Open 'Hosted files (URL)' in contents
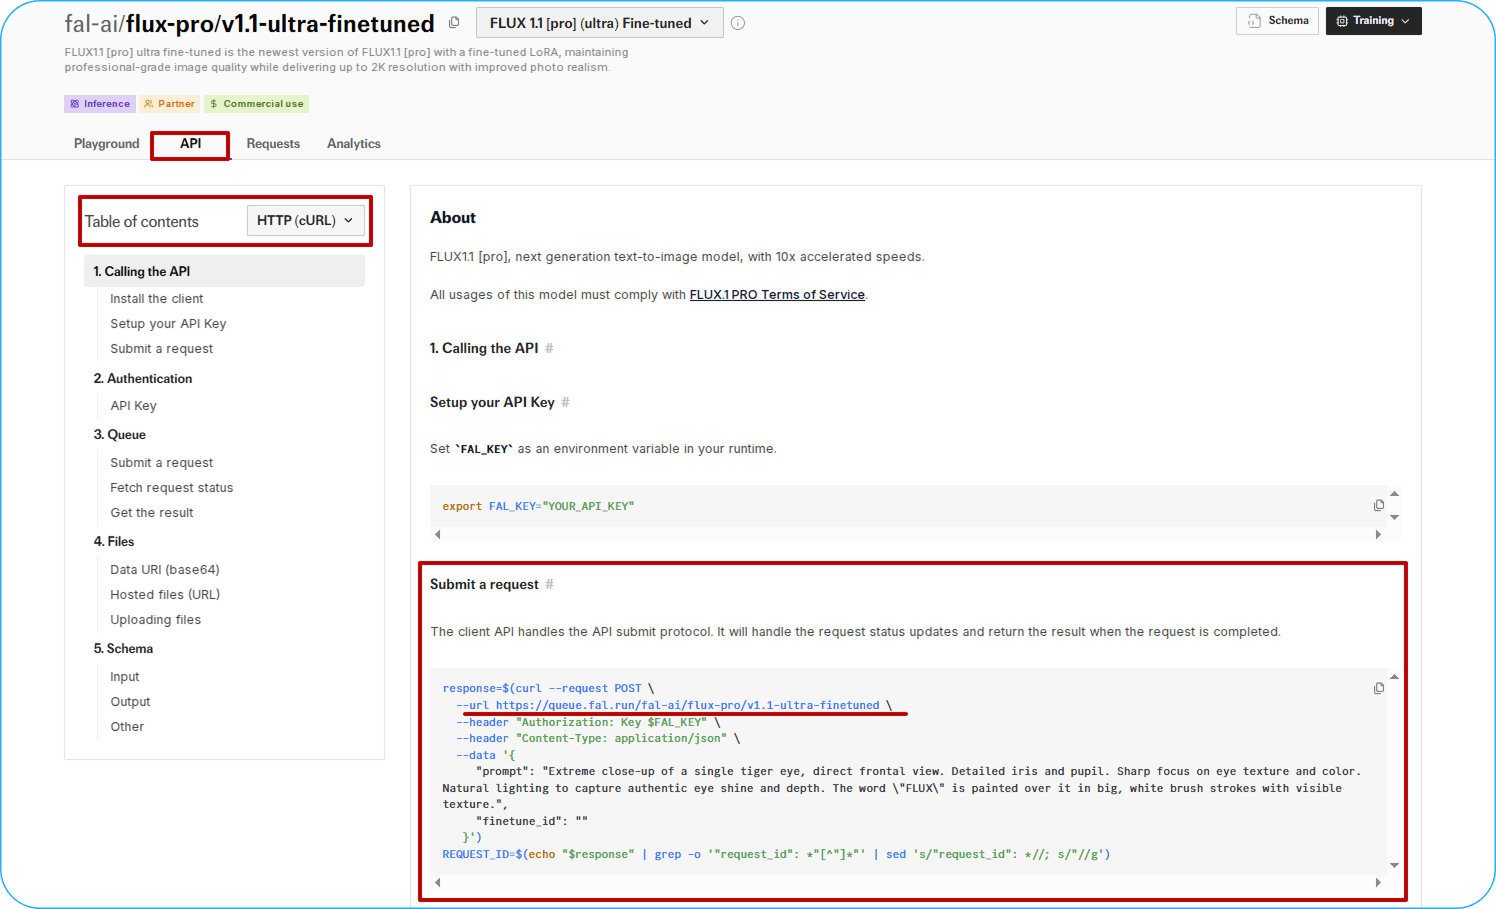 (165, 595)
